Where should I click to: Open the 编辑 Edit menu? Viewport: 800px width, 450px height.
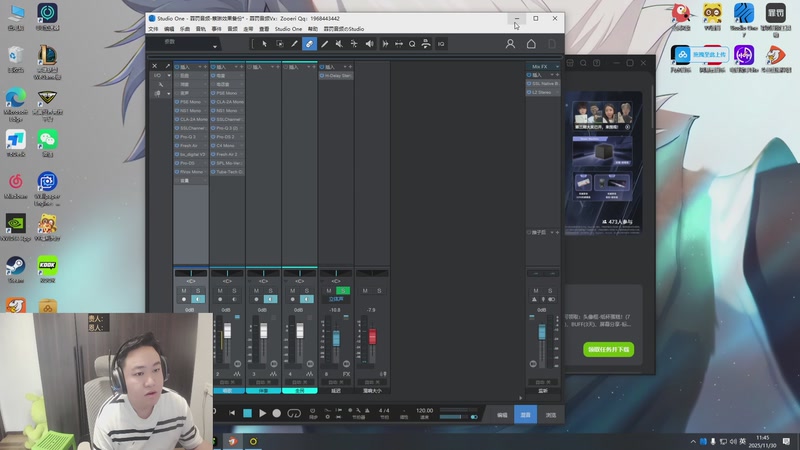[169, 29]
